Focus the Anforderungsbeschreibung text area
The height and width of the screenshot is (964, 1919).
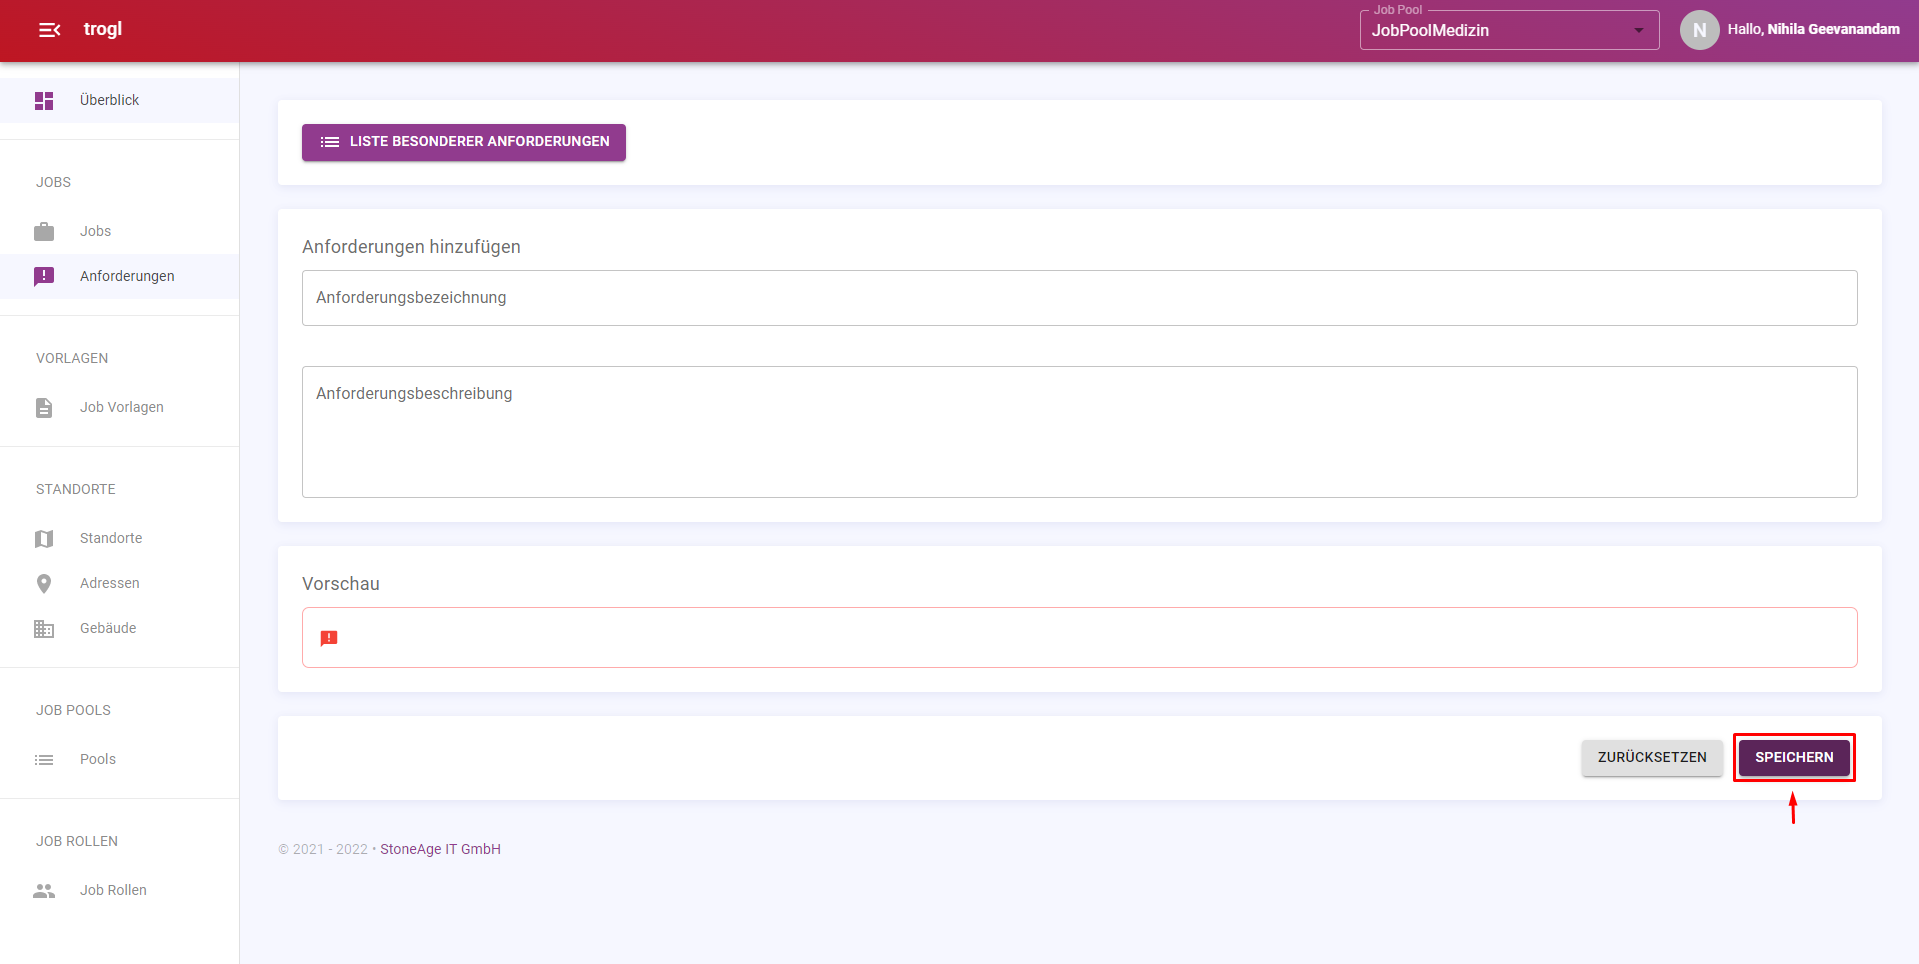click(1079, 432)
